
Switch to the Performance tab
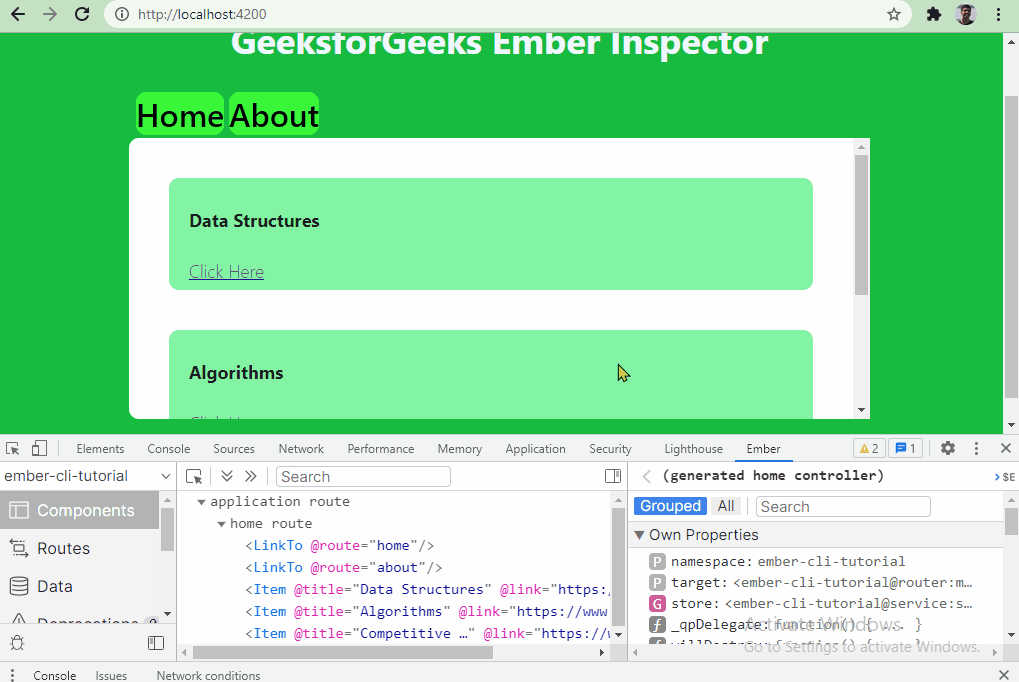(380, 449)
